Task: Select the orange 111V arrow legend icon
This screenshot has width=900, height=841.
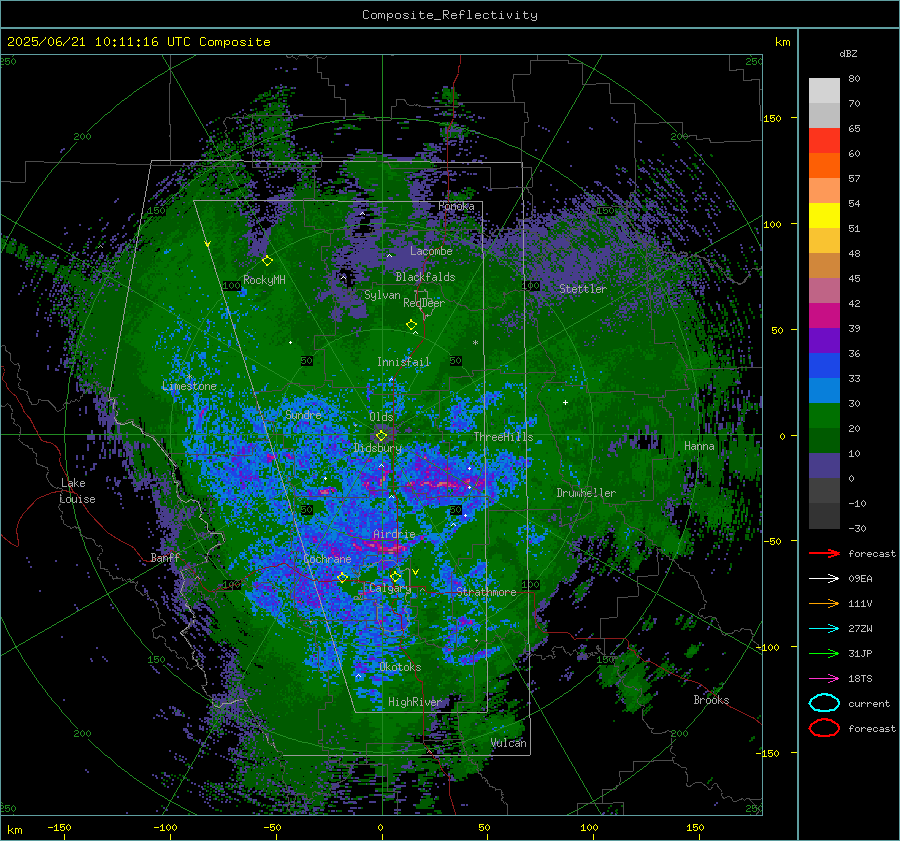Action: click(824, 603)
